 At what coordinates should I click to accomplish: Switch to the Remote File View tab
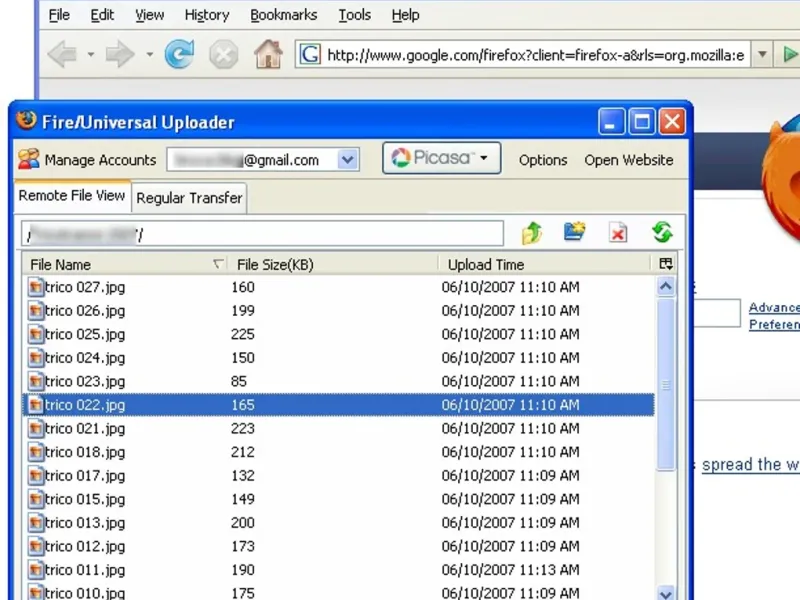[x=72, y=195]
